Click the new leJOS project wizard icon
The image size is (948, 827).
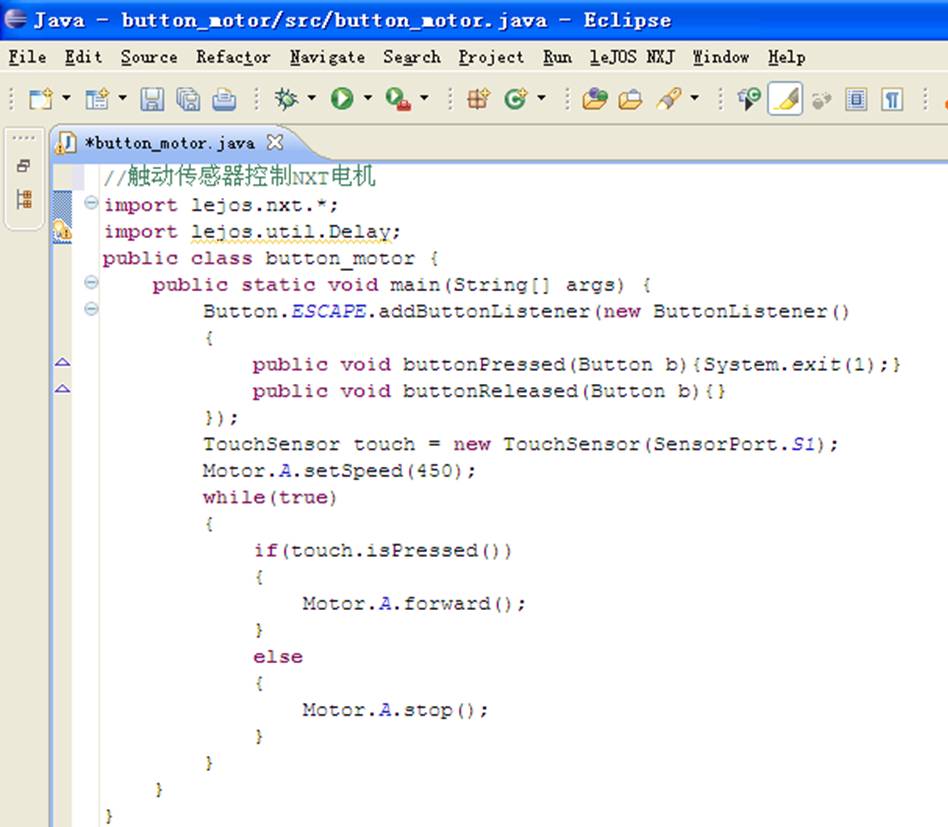[x=97, y=99]
